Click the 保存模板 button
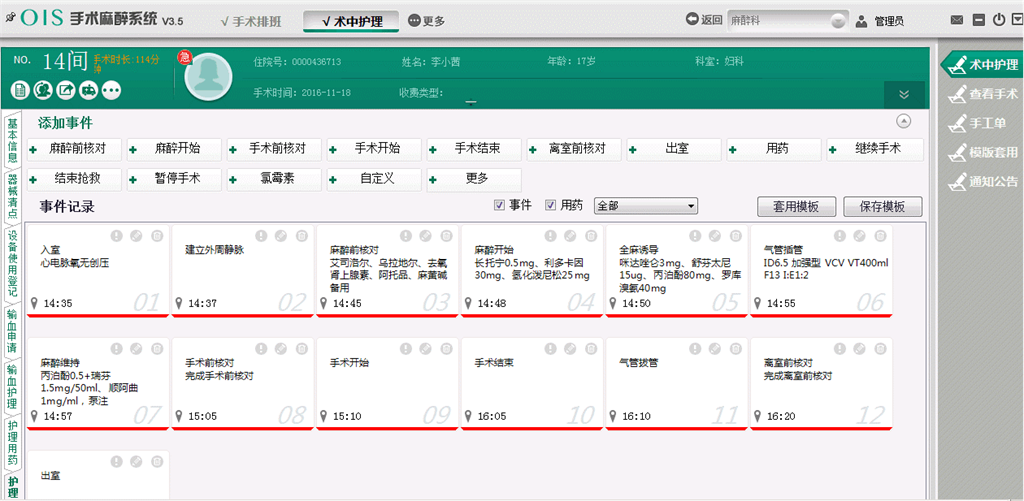1024x501 pixels. click(881, 206)
